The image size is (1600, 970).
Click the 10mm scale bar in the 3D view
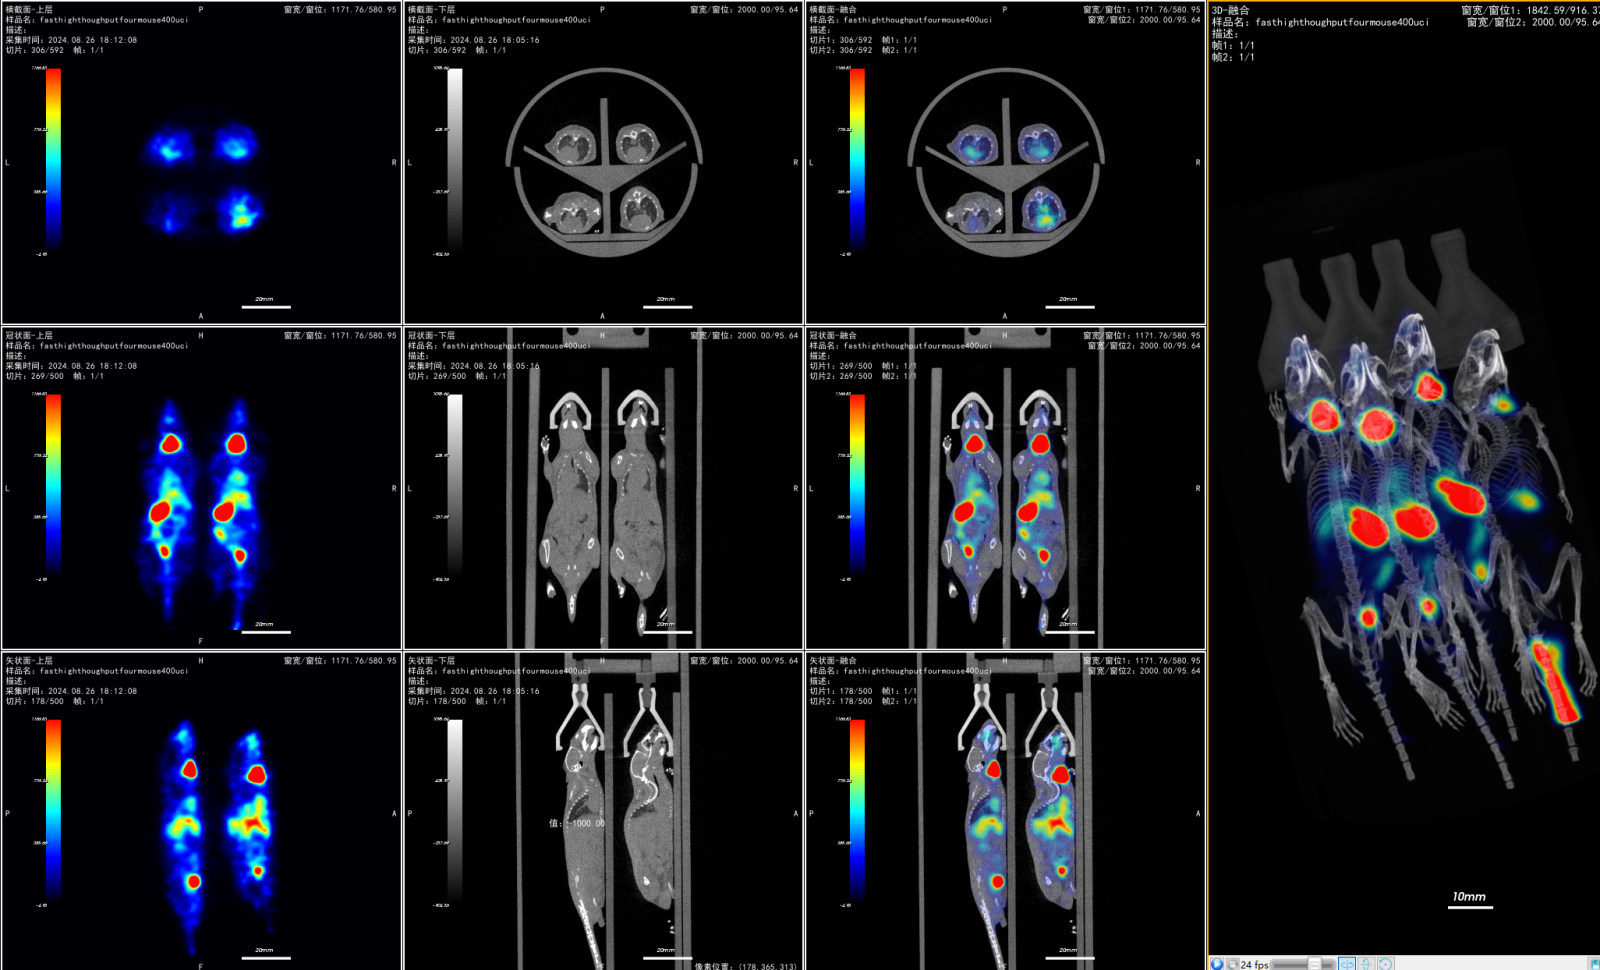point(1469,901)
